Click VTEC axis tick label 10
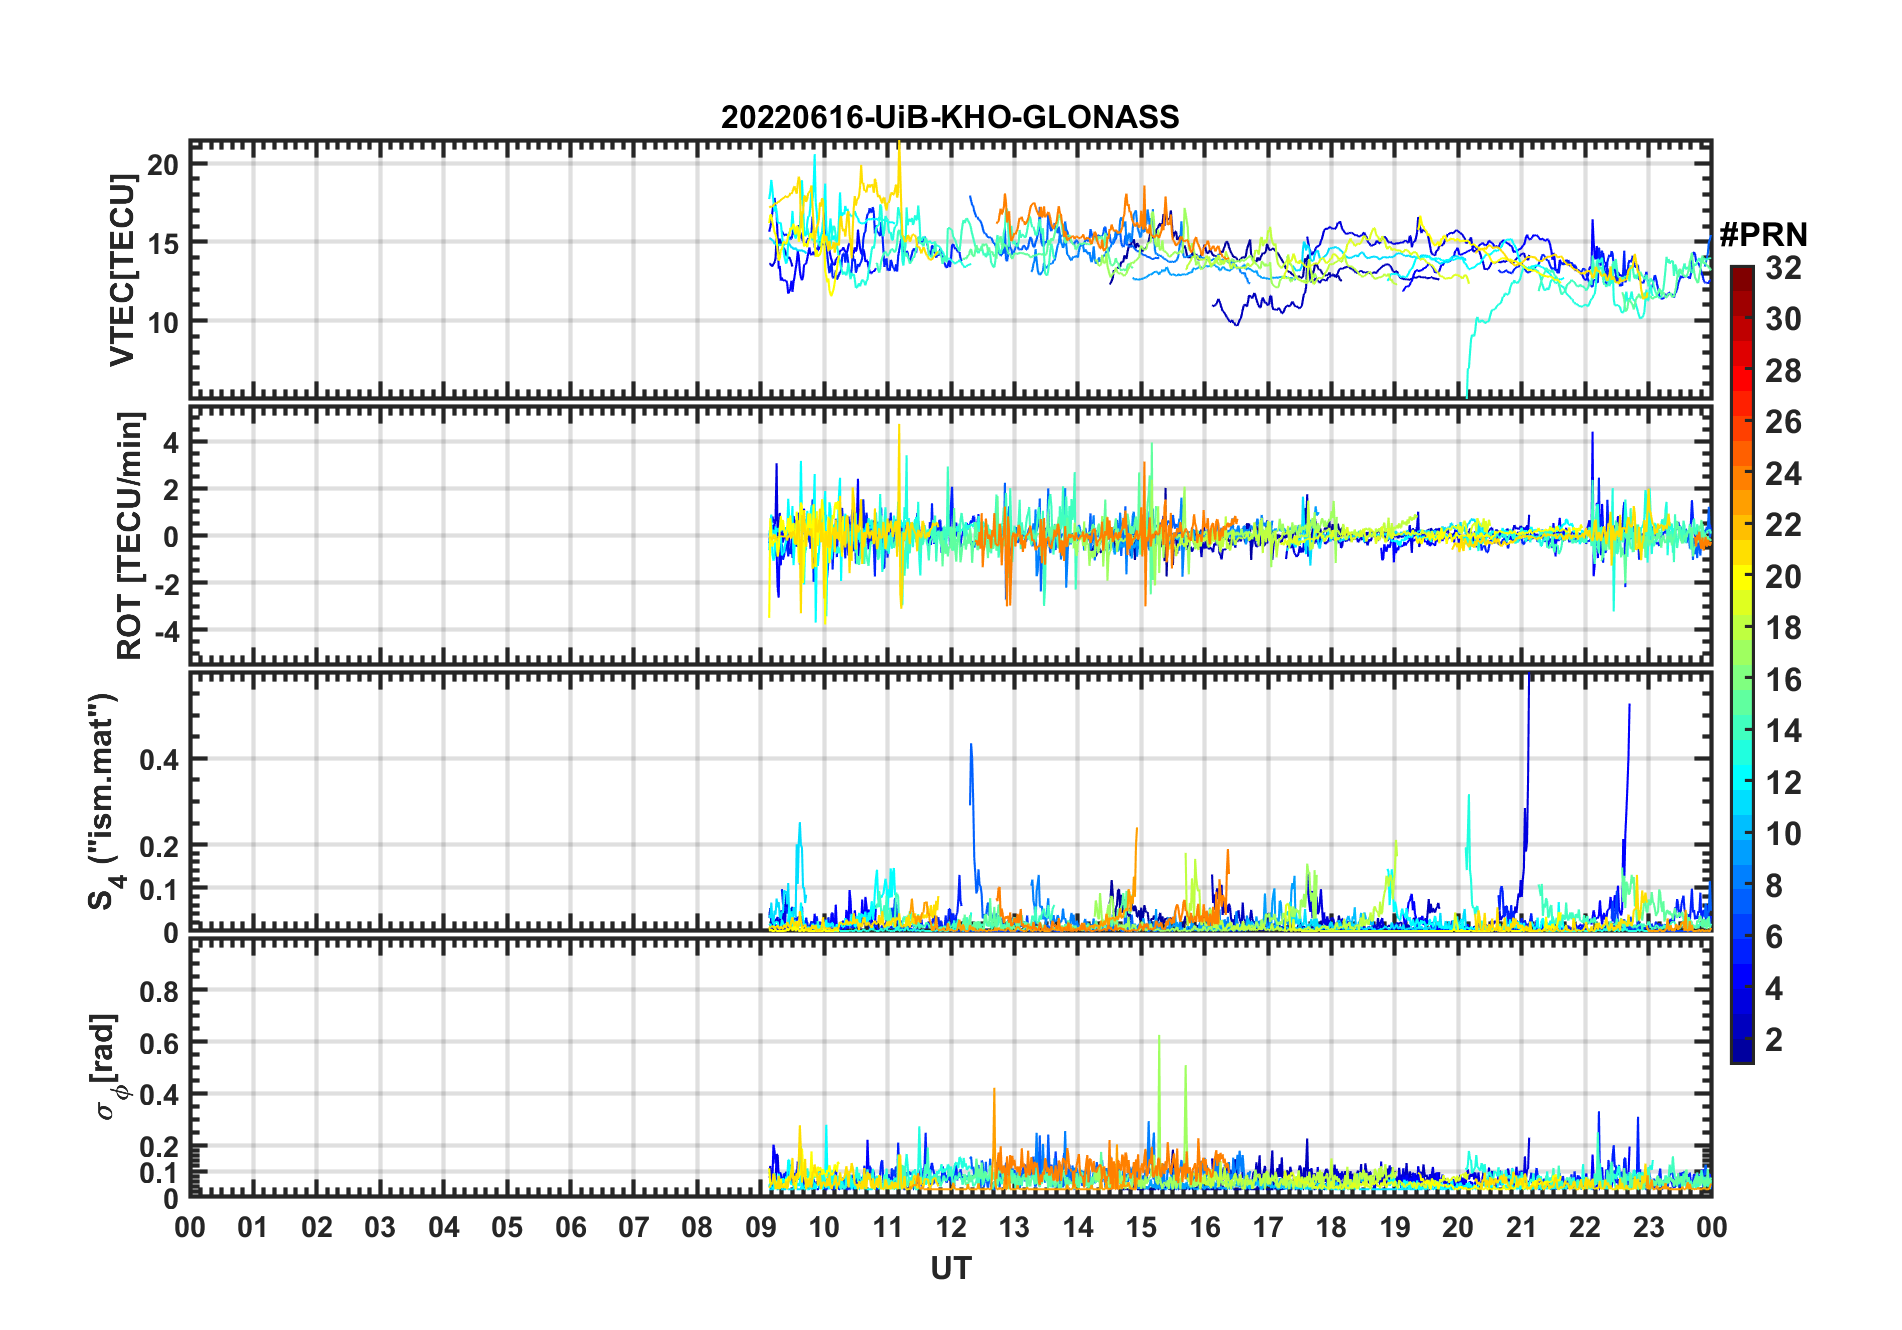1902x1330 pixels. pyautogui.click(x=163, y=322)
